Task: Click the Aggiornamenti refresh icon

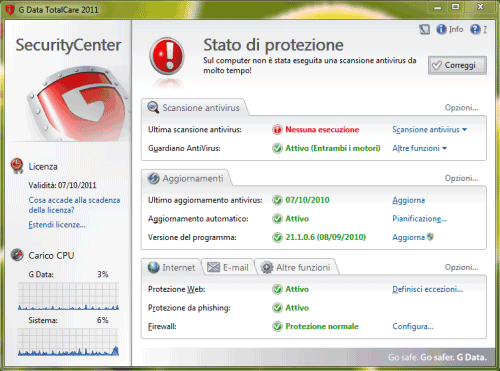Action: [x=153, y=178]
